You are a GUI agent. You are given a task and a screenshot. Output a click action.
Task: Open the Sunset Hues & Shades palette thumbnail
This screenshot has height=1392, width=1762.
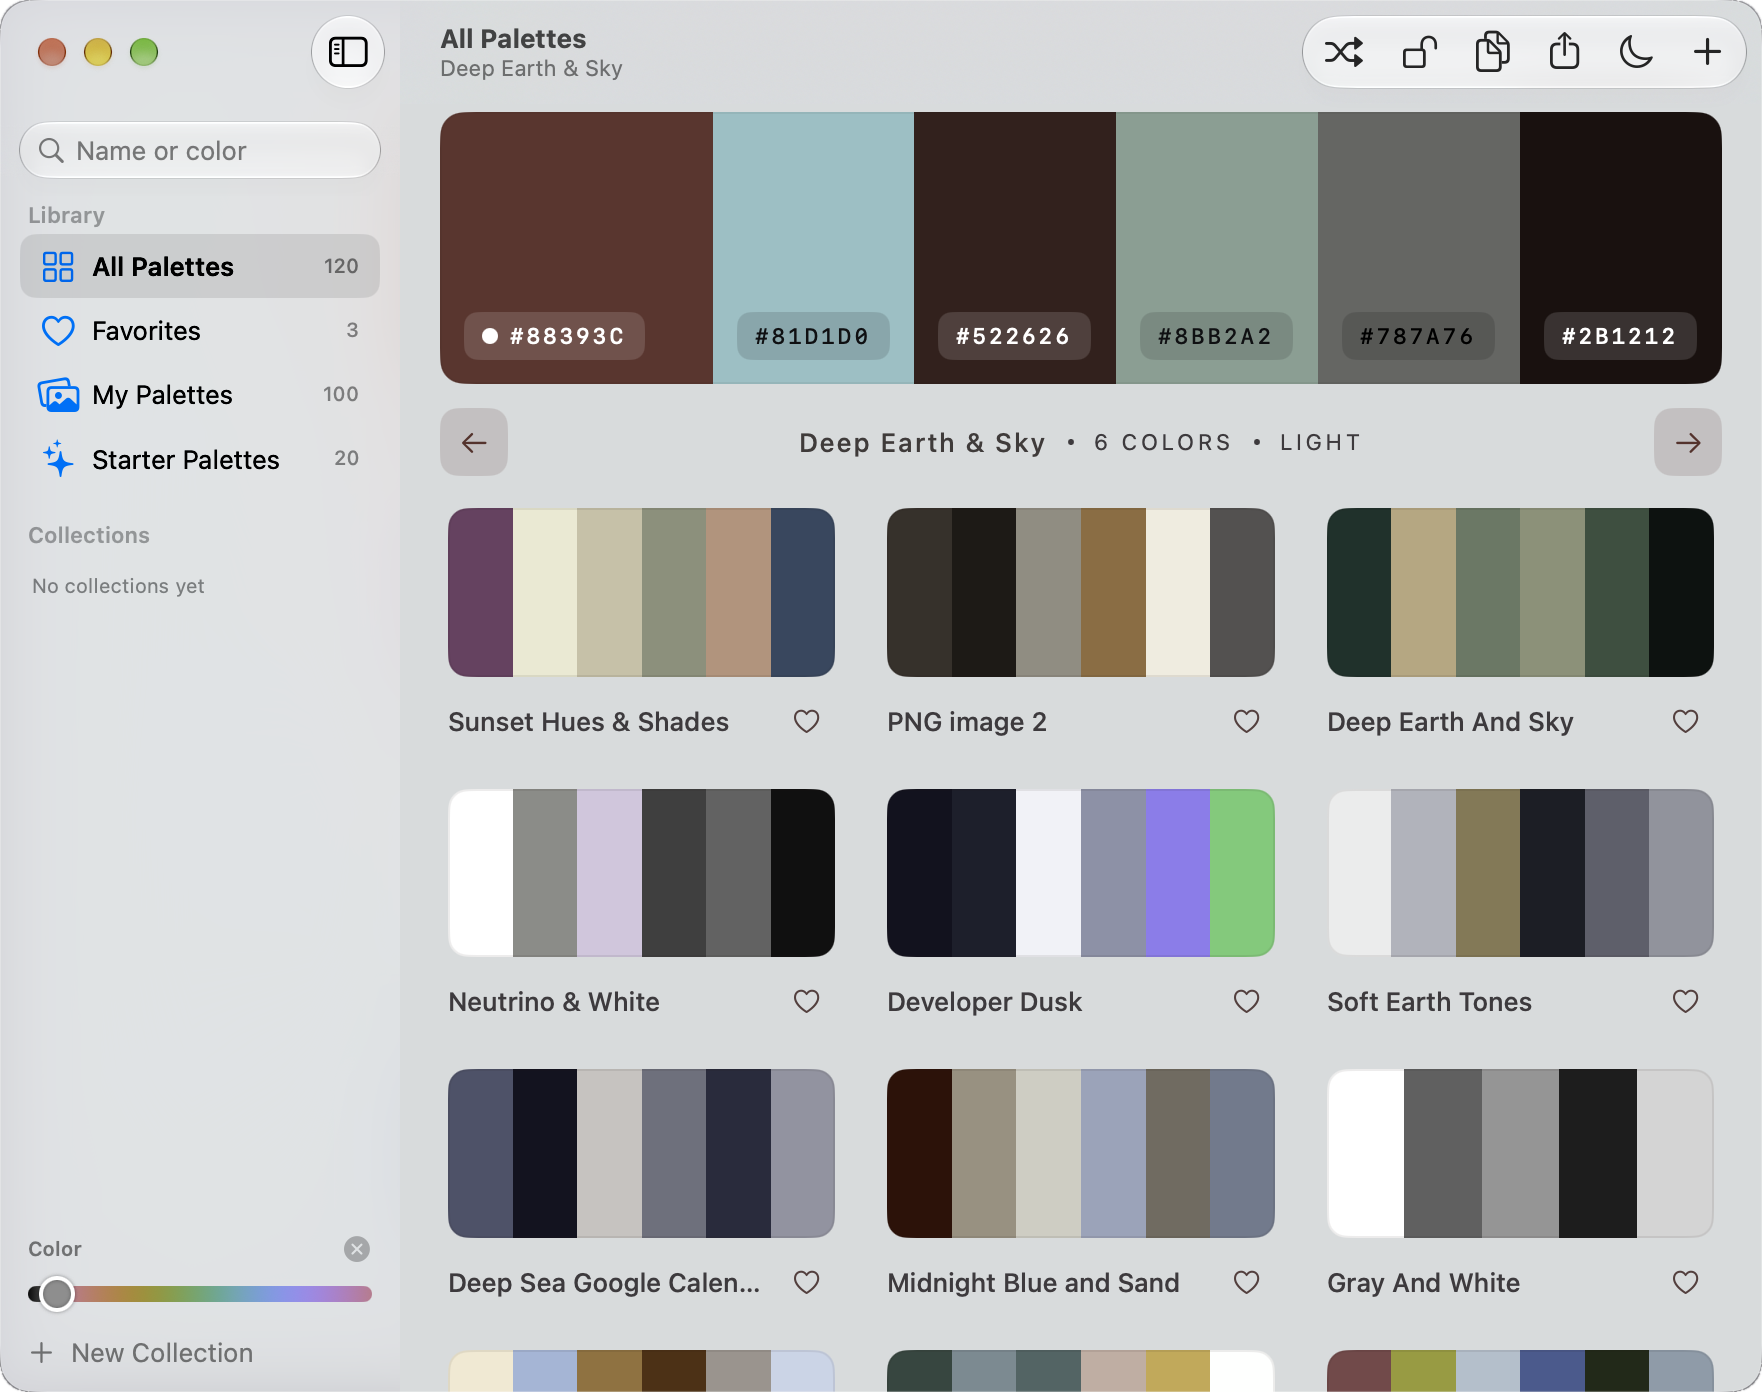pyautogui.click(x=641, y=592)
